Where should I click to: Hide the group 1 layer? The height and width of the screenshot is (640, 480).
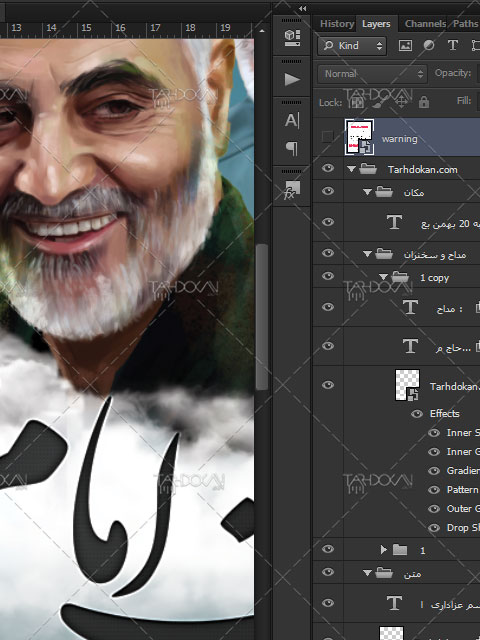click(328, 549)
